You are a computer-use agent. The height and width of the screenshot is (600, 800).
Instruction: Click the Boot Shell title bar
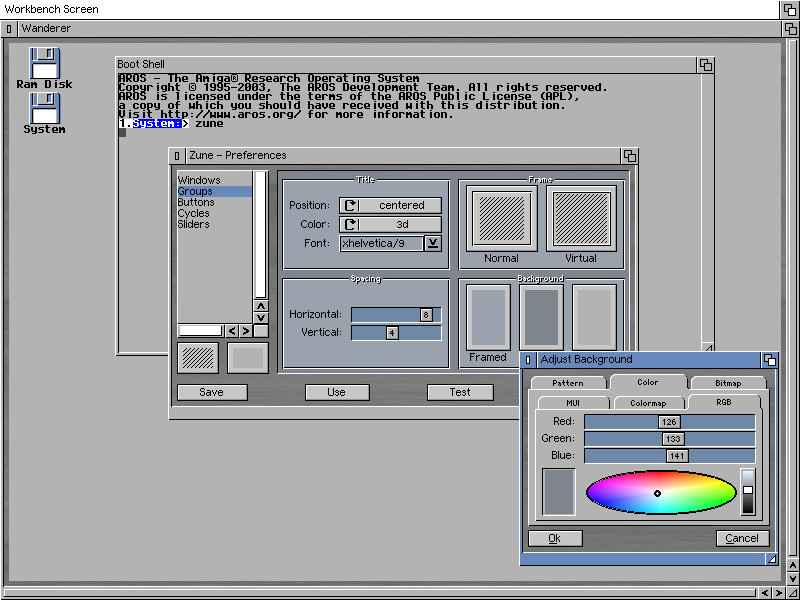407,65
